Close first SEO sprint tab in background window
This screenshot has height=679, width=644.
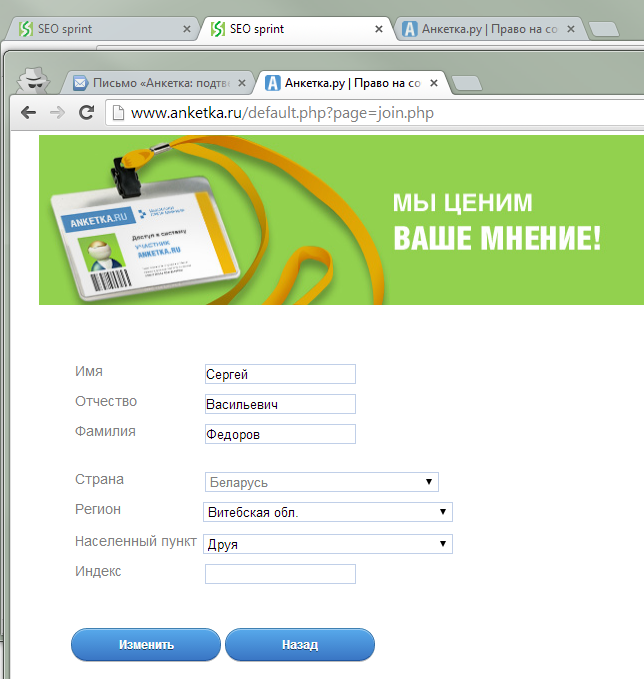[x=187, y=29]
